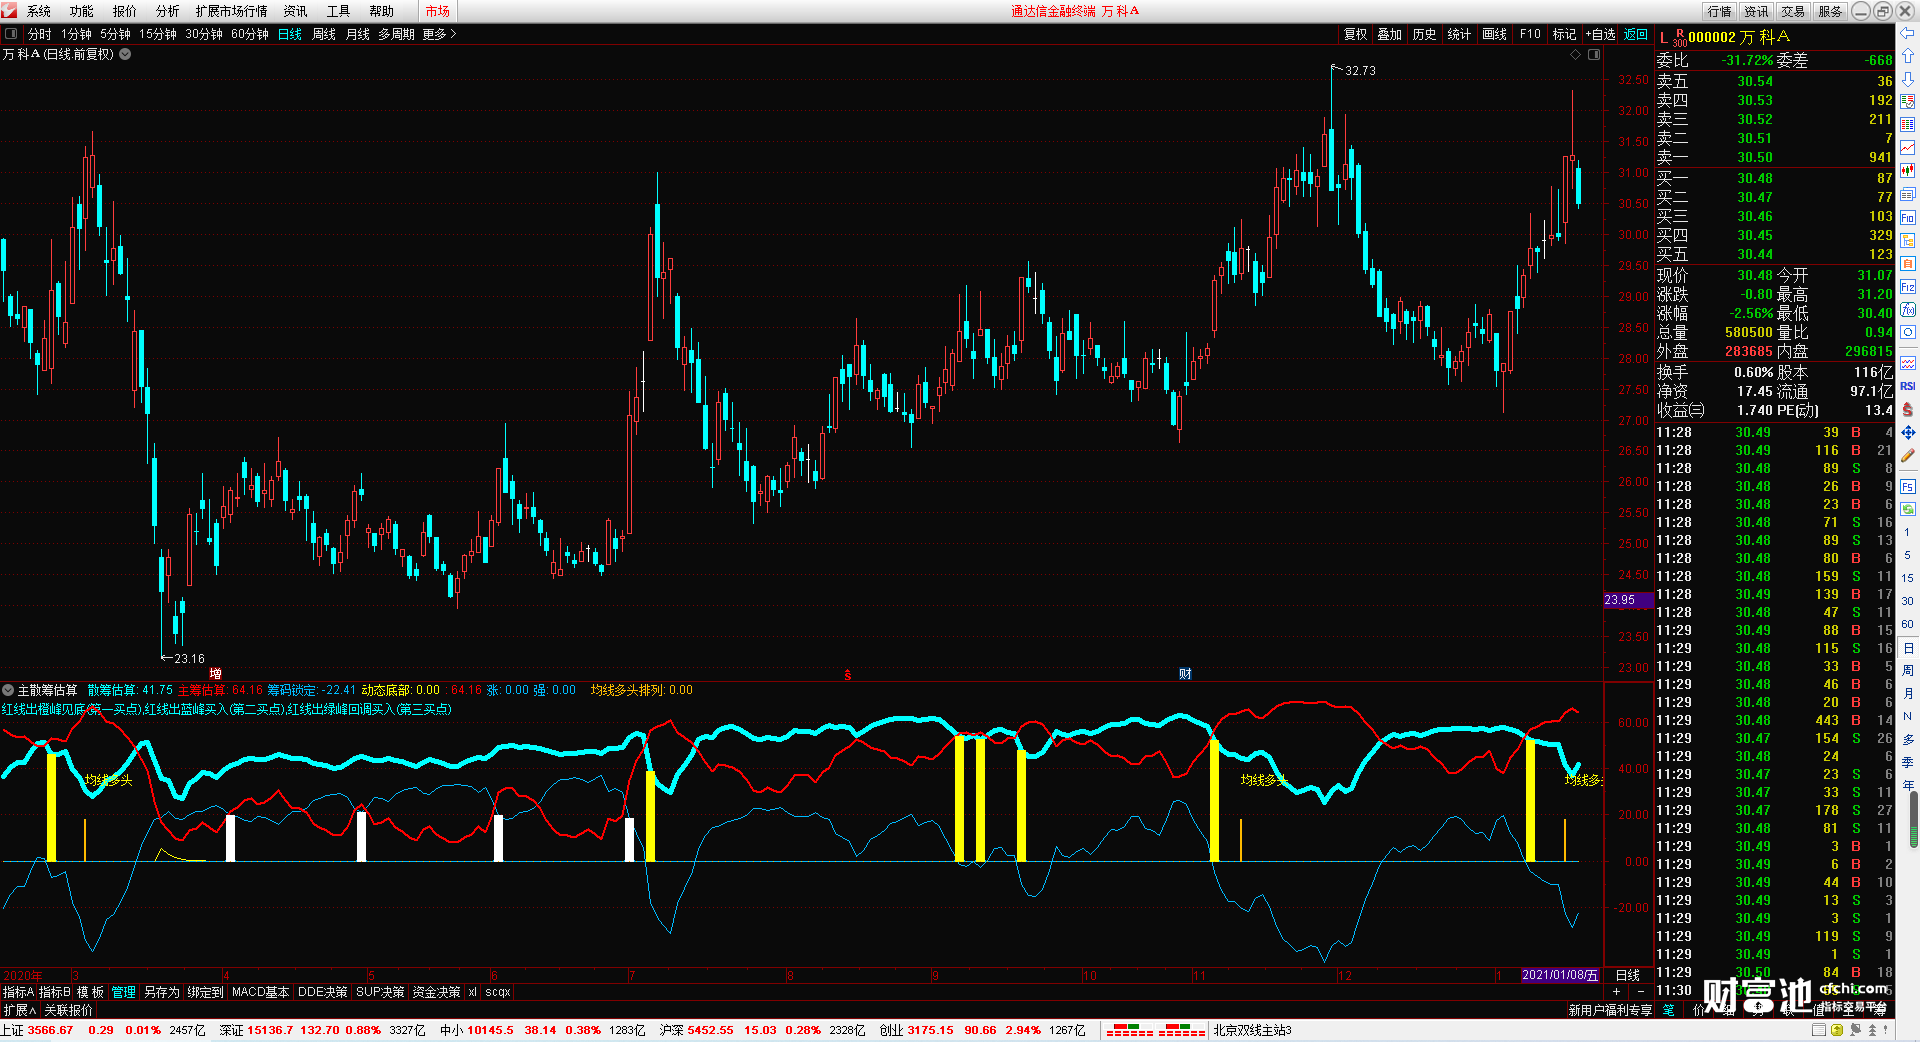Expand 更多 period options
Viewport: 1920px width, 1042px height.
439,34
